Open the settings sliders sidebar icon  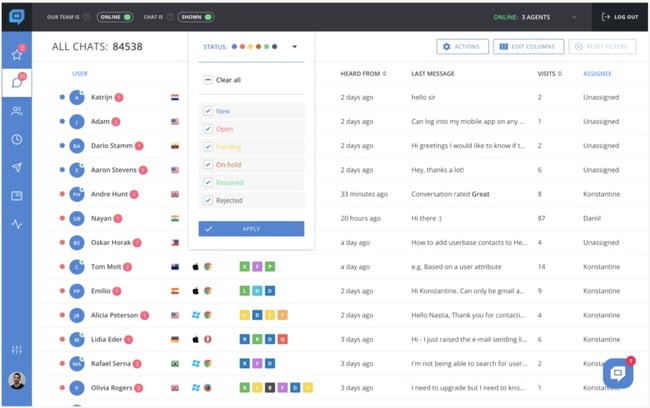coord(16,349)
